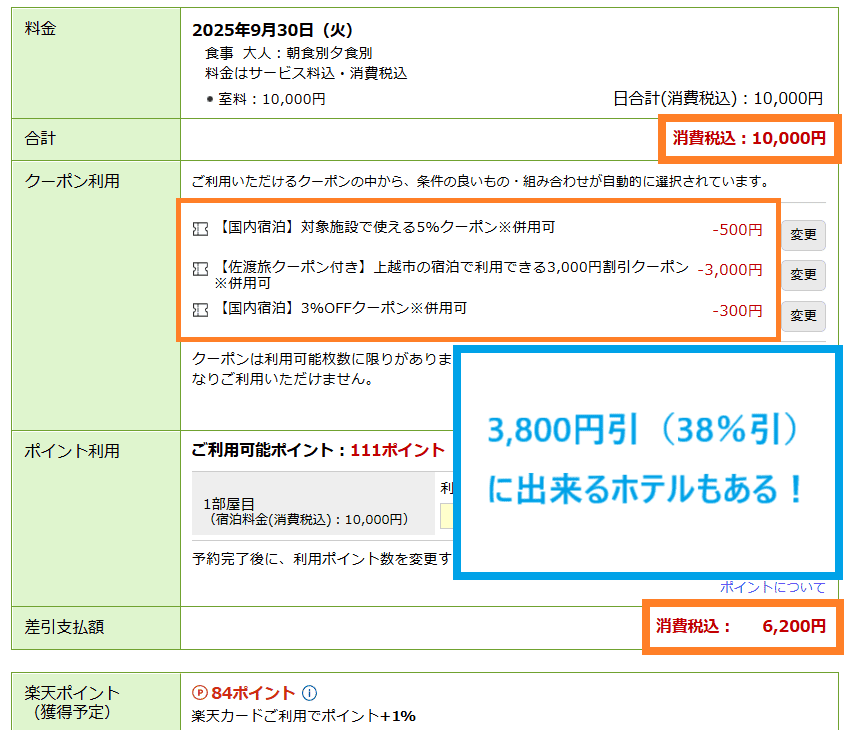The width and height of the screenshot is (857, 730).
Task: Open the info icon next to 84ポイント
Action: coord(309,693)
